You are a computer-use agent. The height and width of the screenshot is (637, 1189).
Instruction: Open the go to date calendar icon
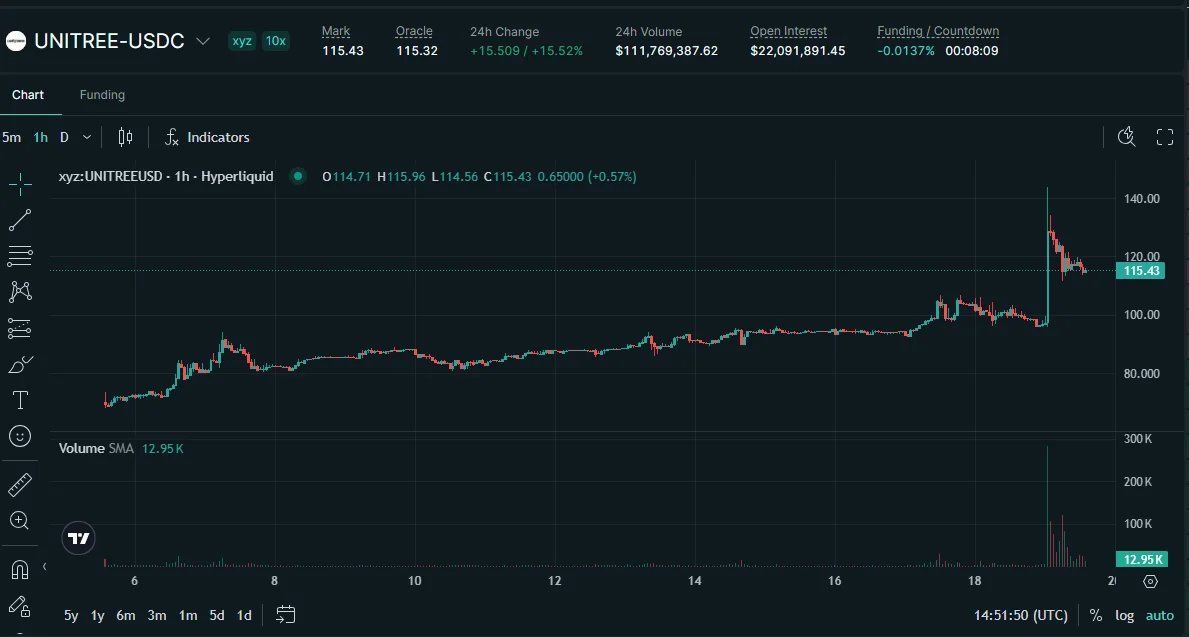tap(285, 614)
